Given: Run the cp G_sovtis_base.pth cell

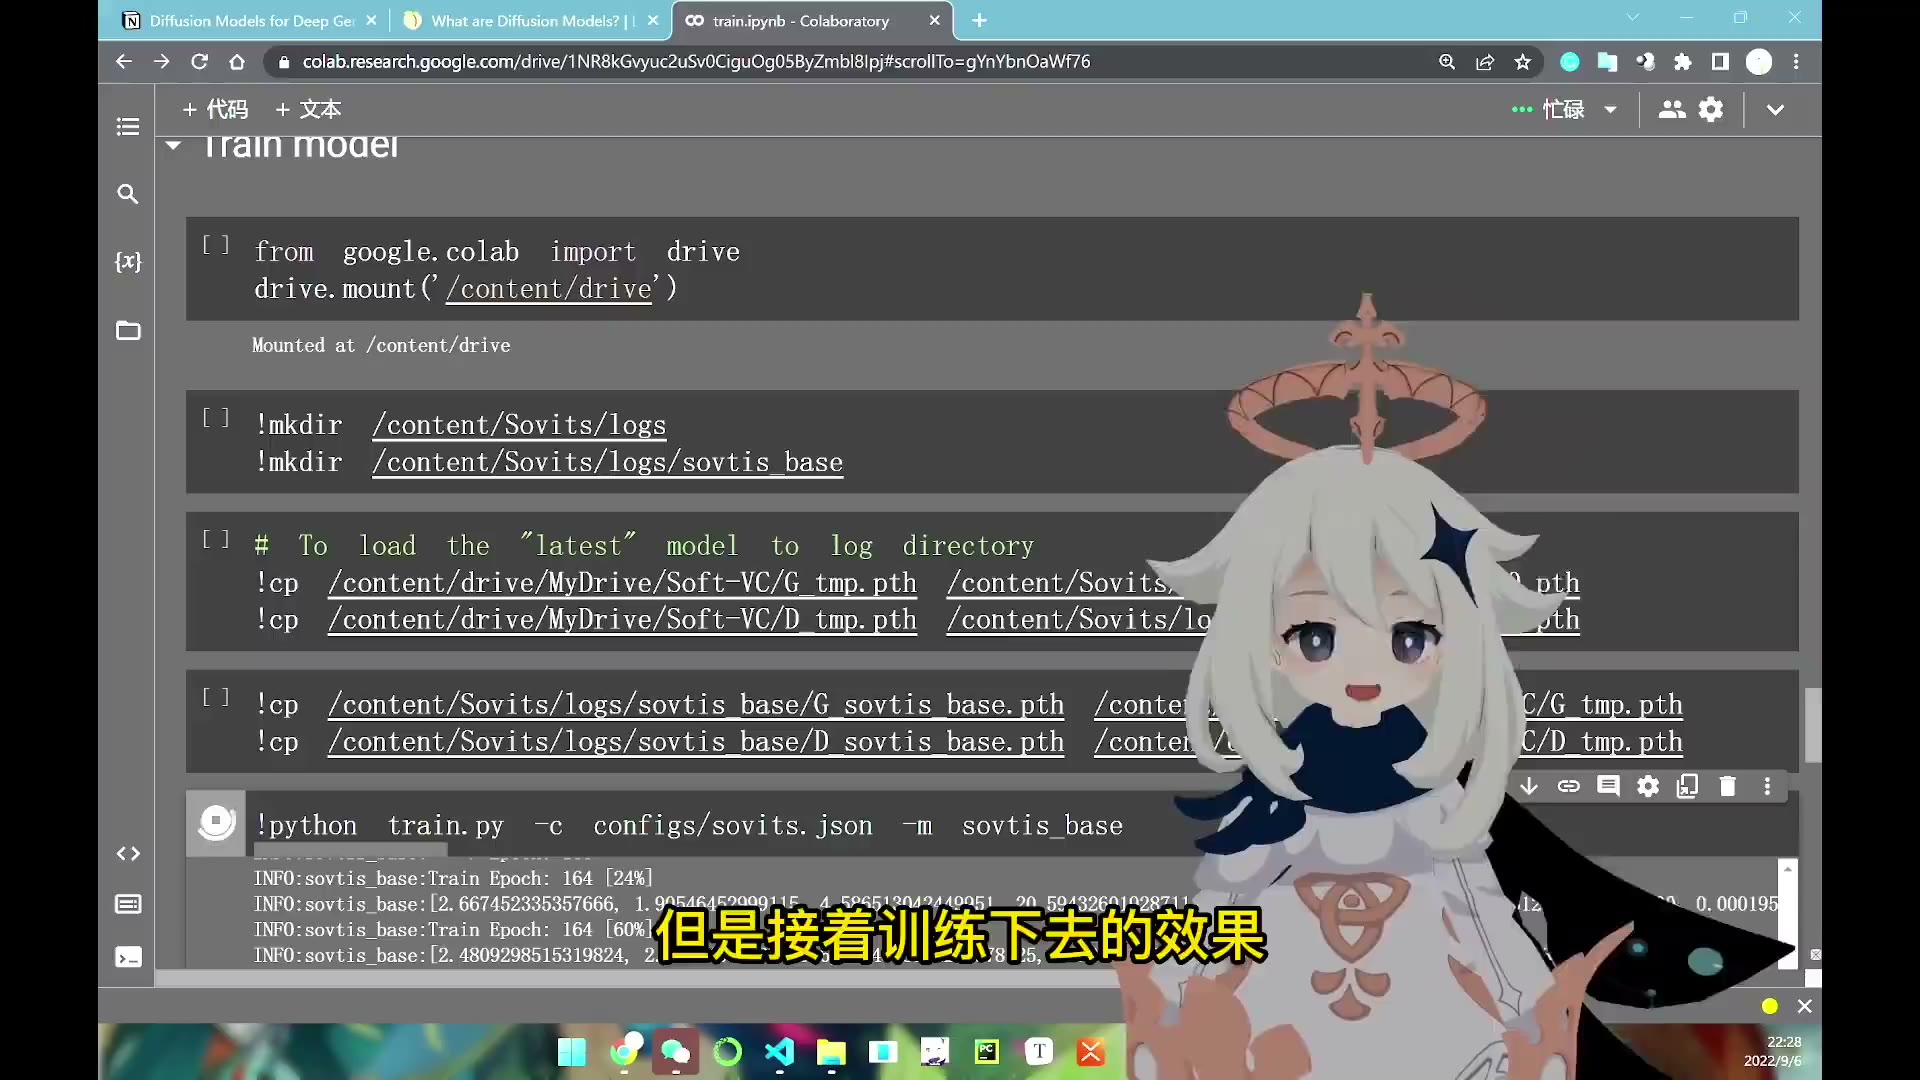Looking at the screenshot, I should [x=216, y=697].
